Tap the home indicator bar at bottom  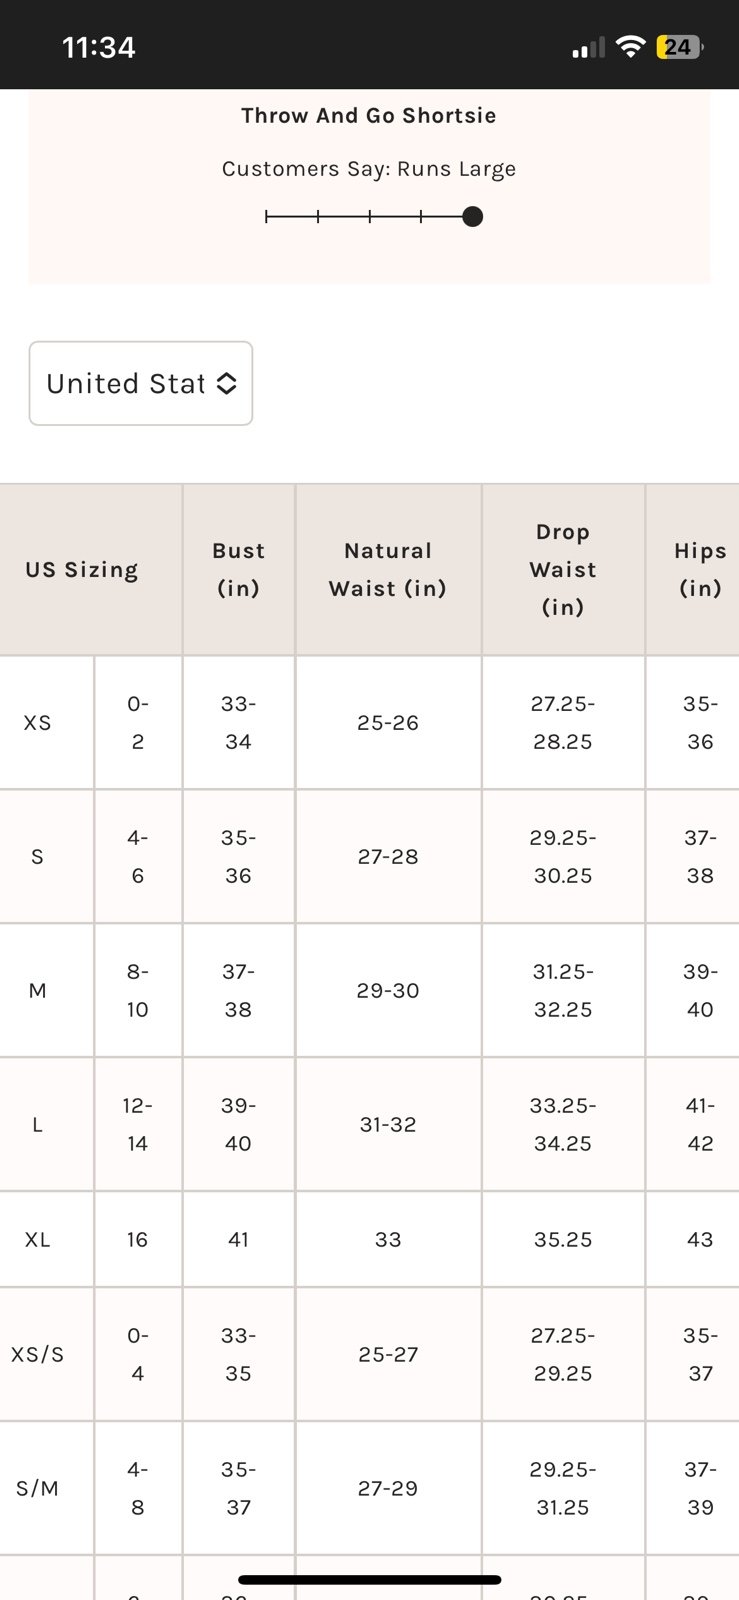369,1580
